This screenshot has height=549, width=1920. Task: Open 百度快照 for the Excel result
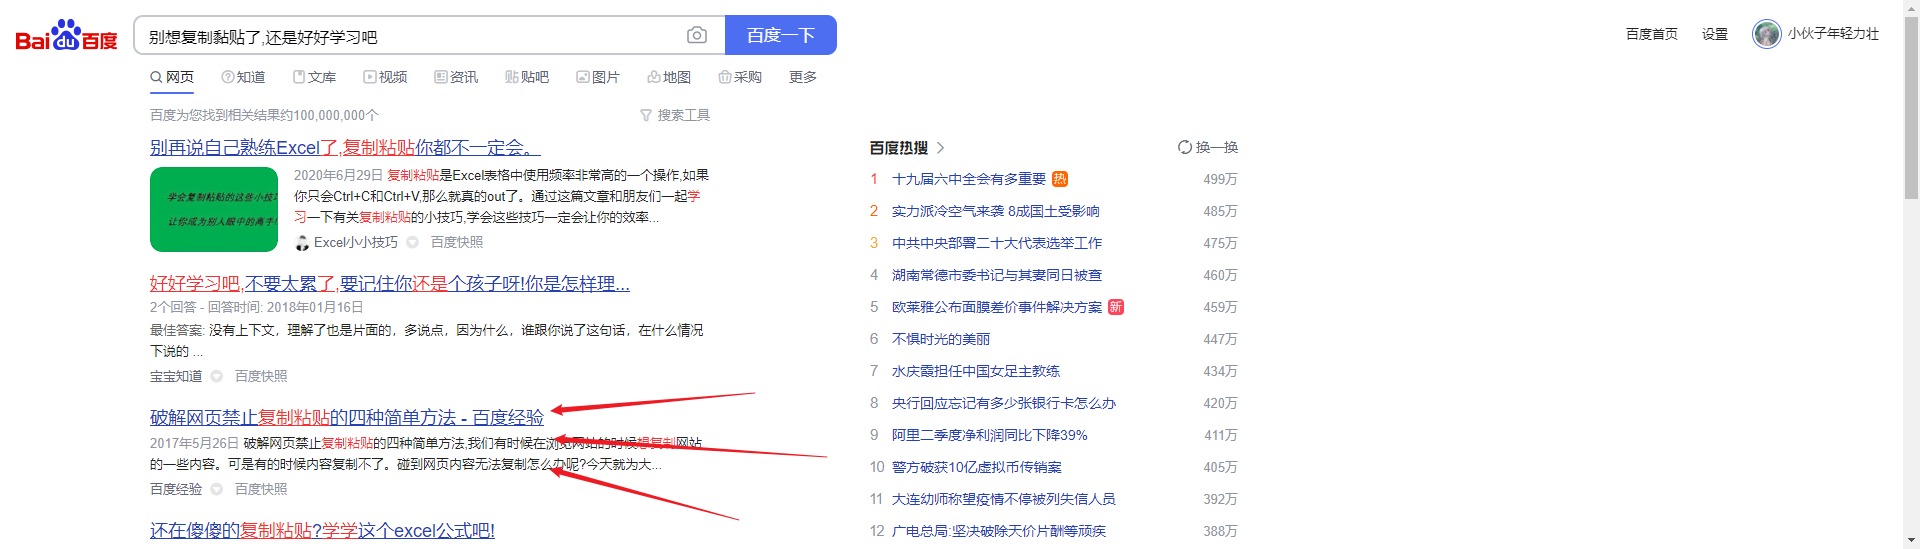point(457,242)
